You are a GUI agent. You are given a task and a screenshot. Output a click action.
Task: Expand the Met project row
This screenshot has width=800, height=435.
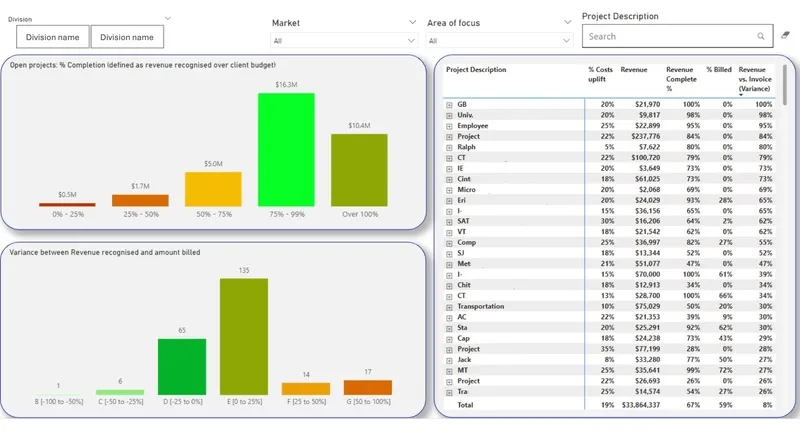tap(449, 265)
